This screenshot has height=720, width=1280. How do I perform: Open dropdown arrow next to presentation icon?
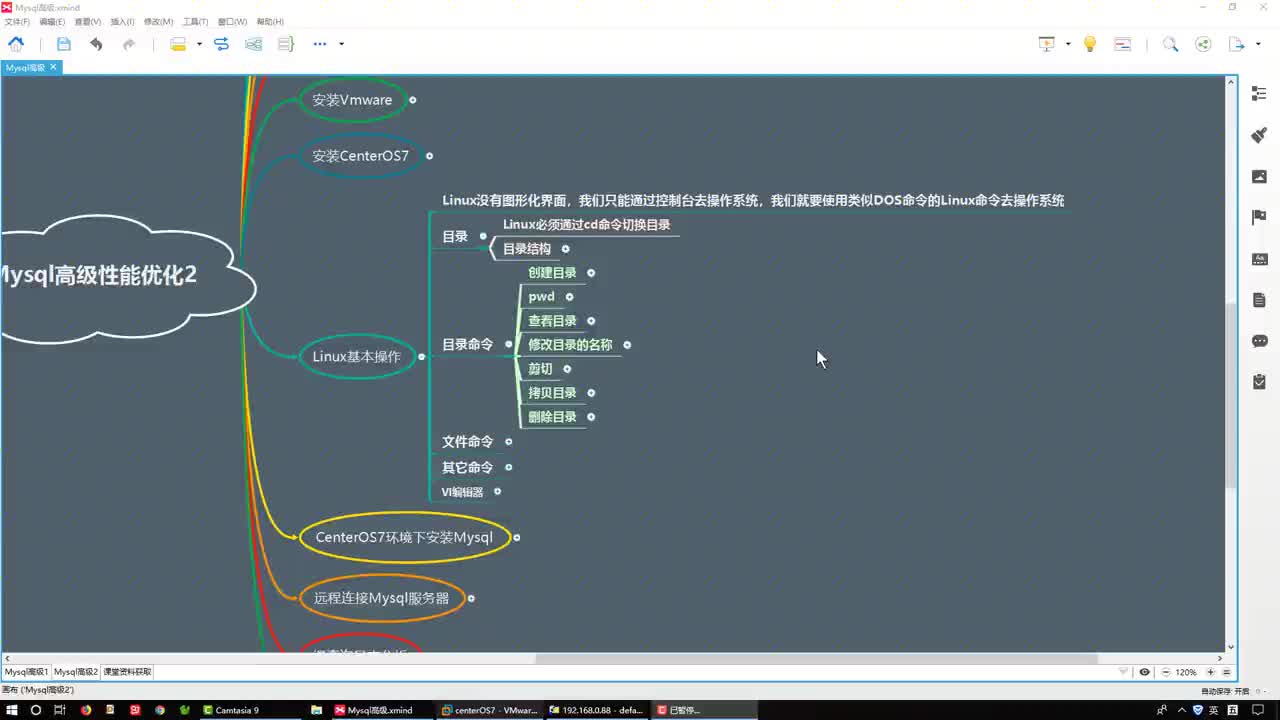(1068, 44)
